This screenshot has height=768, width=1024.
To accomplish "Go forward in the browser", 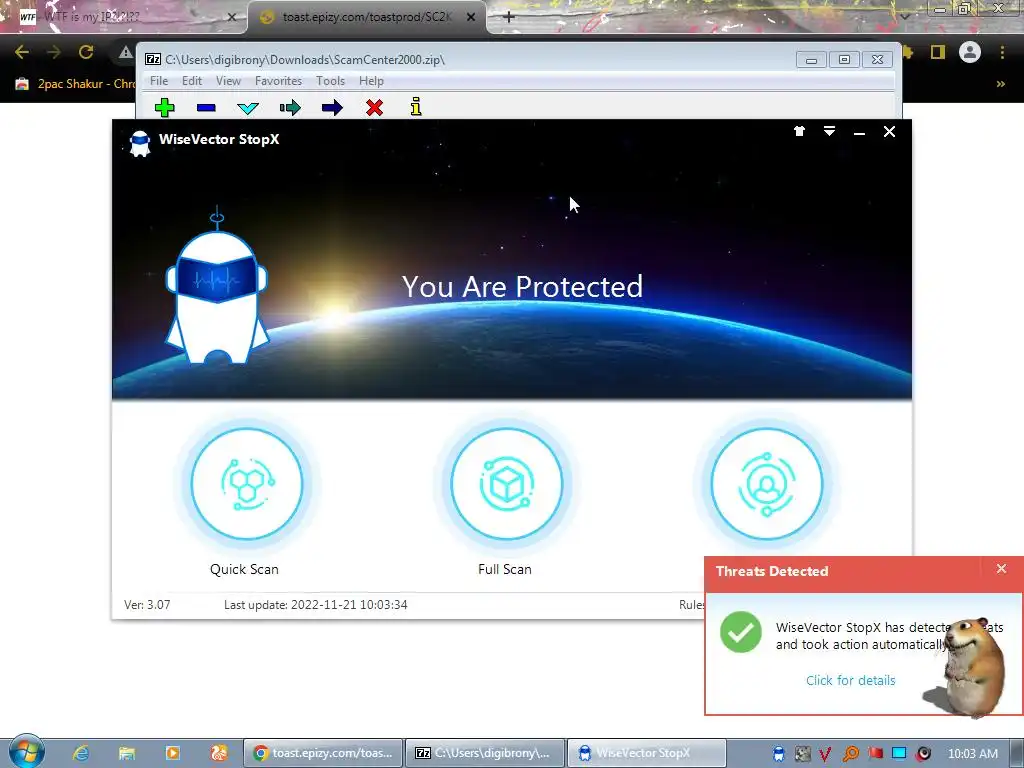I will coord(54,52).
